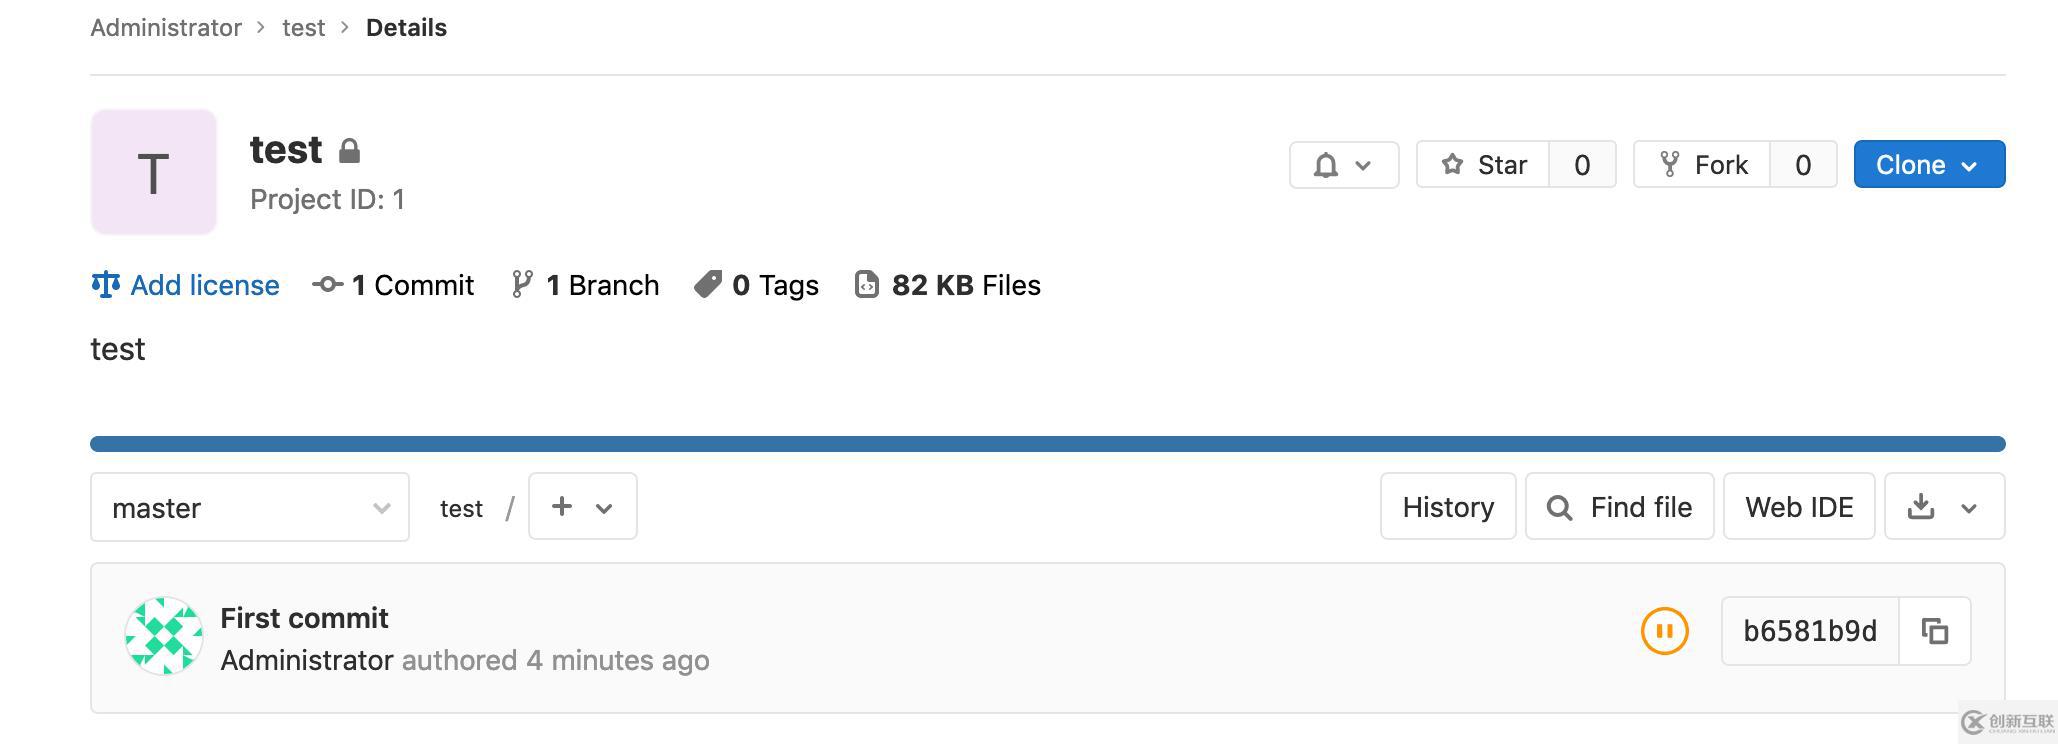Open the History button
The image size is (2058, 744).
(x=1447, y=507)
